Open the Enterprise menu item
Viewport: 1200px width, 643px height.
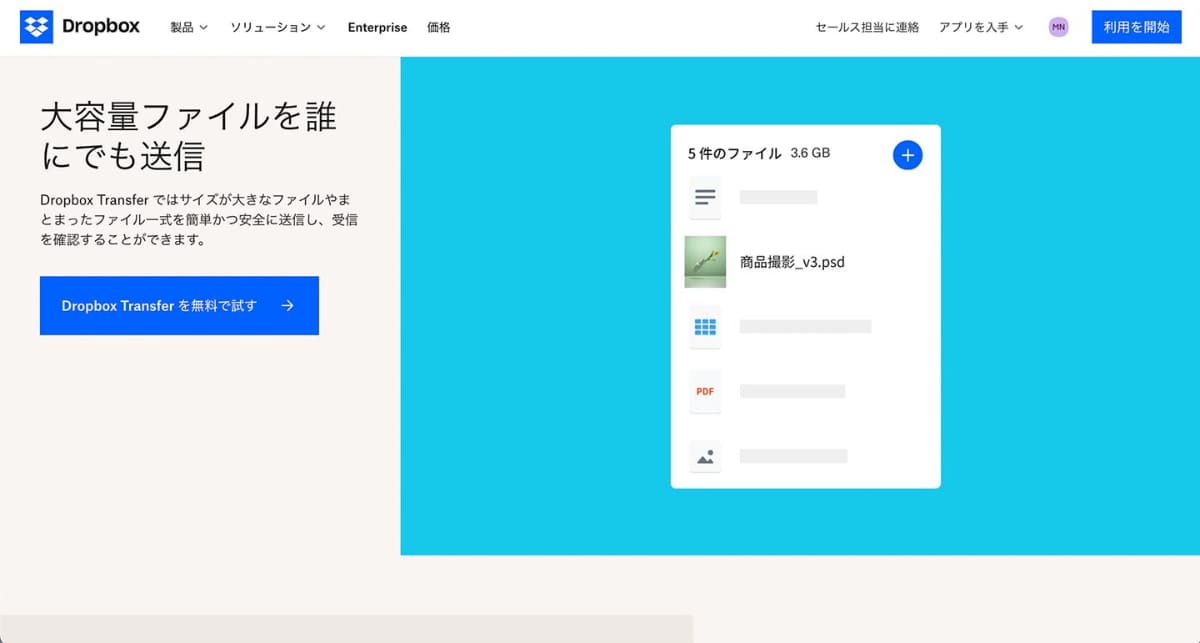[x=377, y=27]
